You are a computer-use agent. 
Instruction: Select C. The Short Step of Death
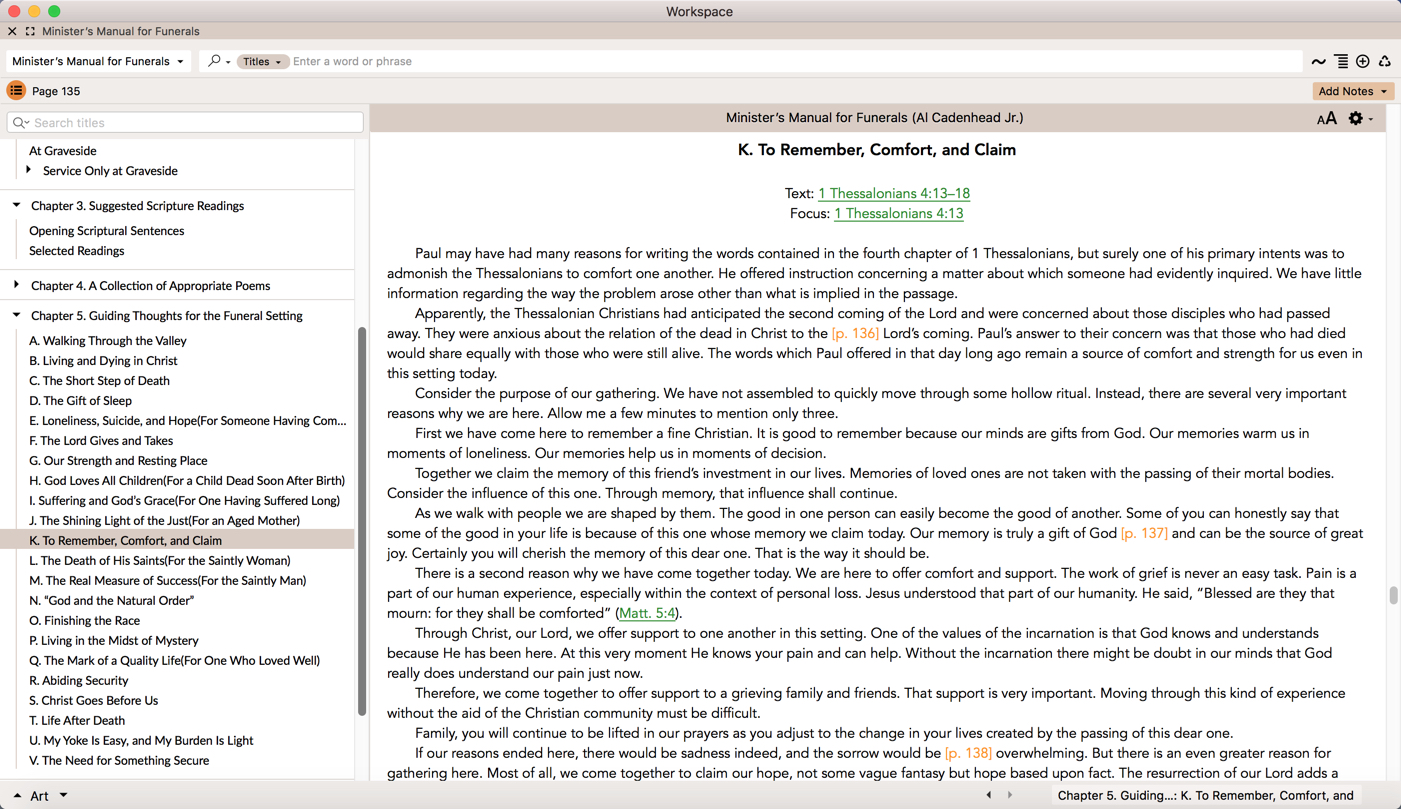click(x=99, y=381)
